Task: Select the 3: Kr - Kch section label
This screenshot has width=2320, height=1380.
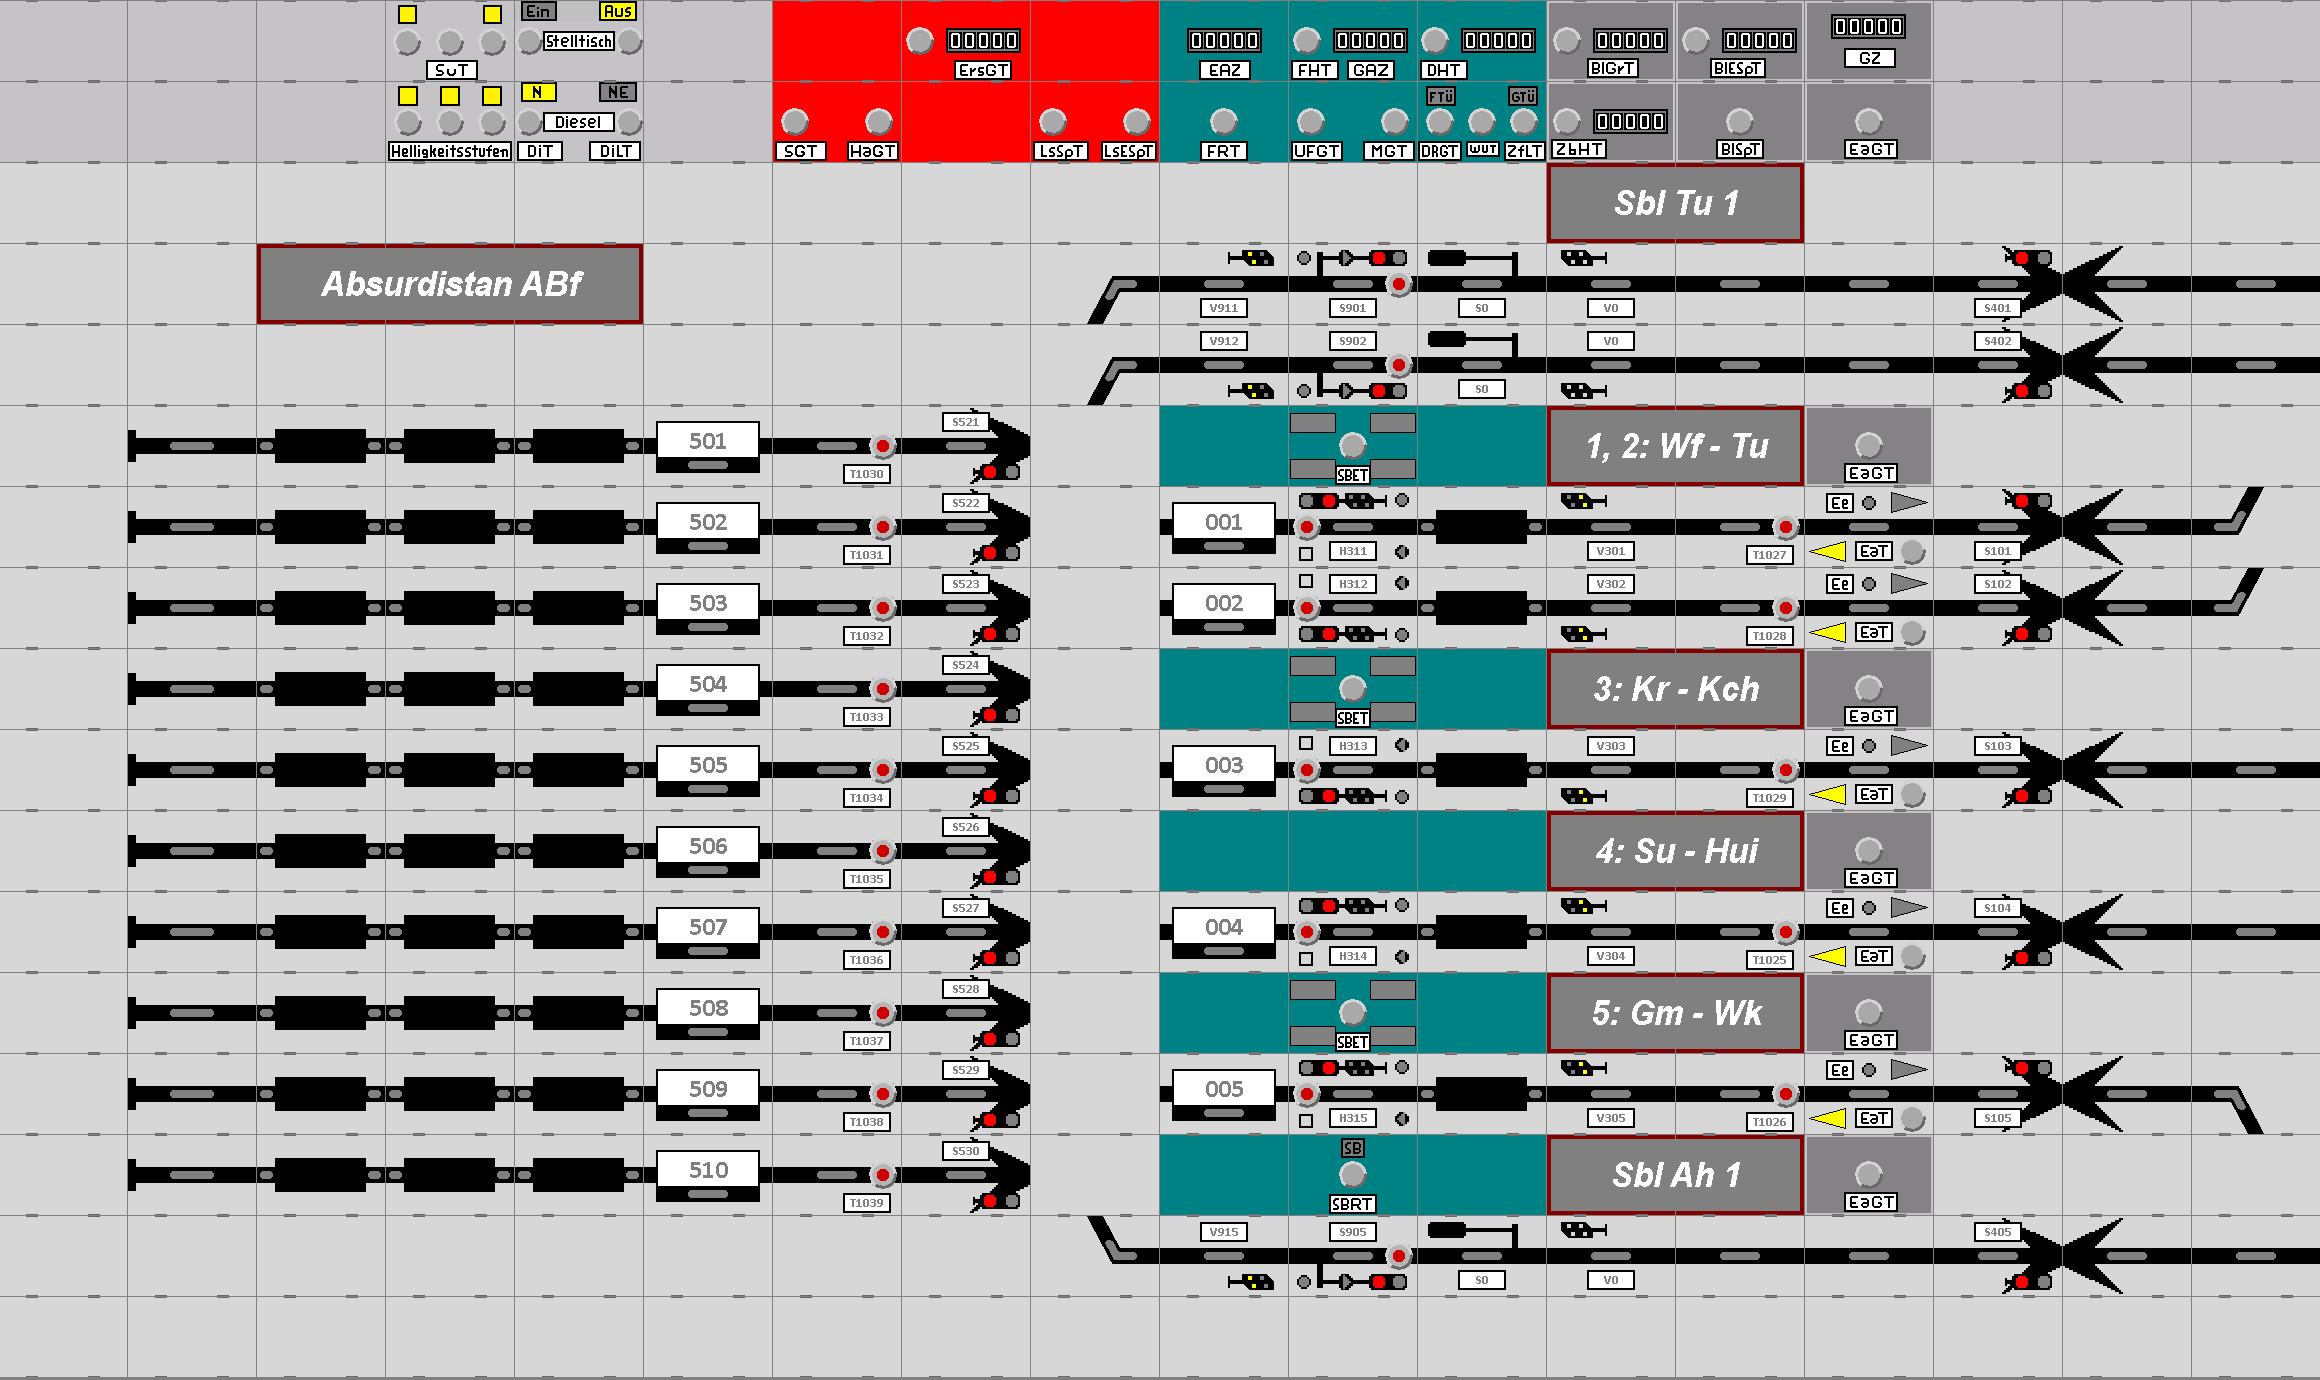Action: pyautogui.click(x=1675, y=689)
